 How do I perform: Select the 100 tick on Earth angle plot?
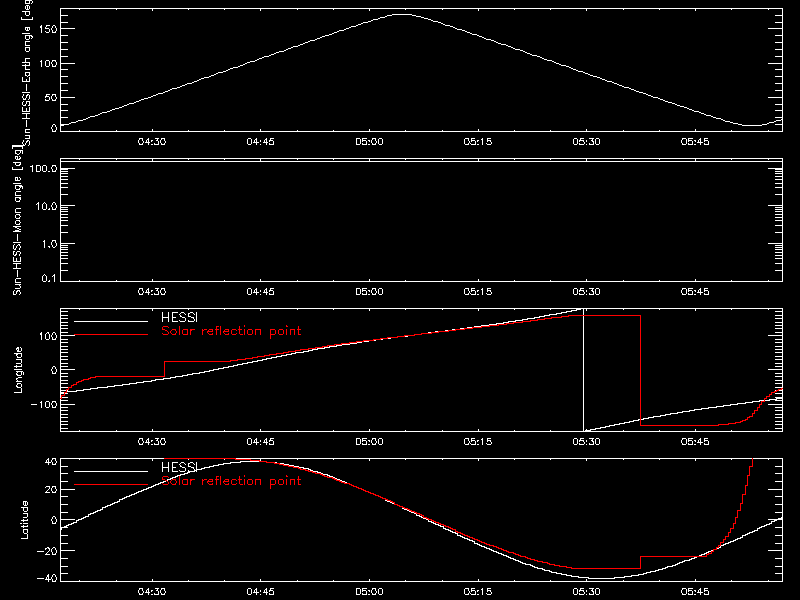(47, 64)
